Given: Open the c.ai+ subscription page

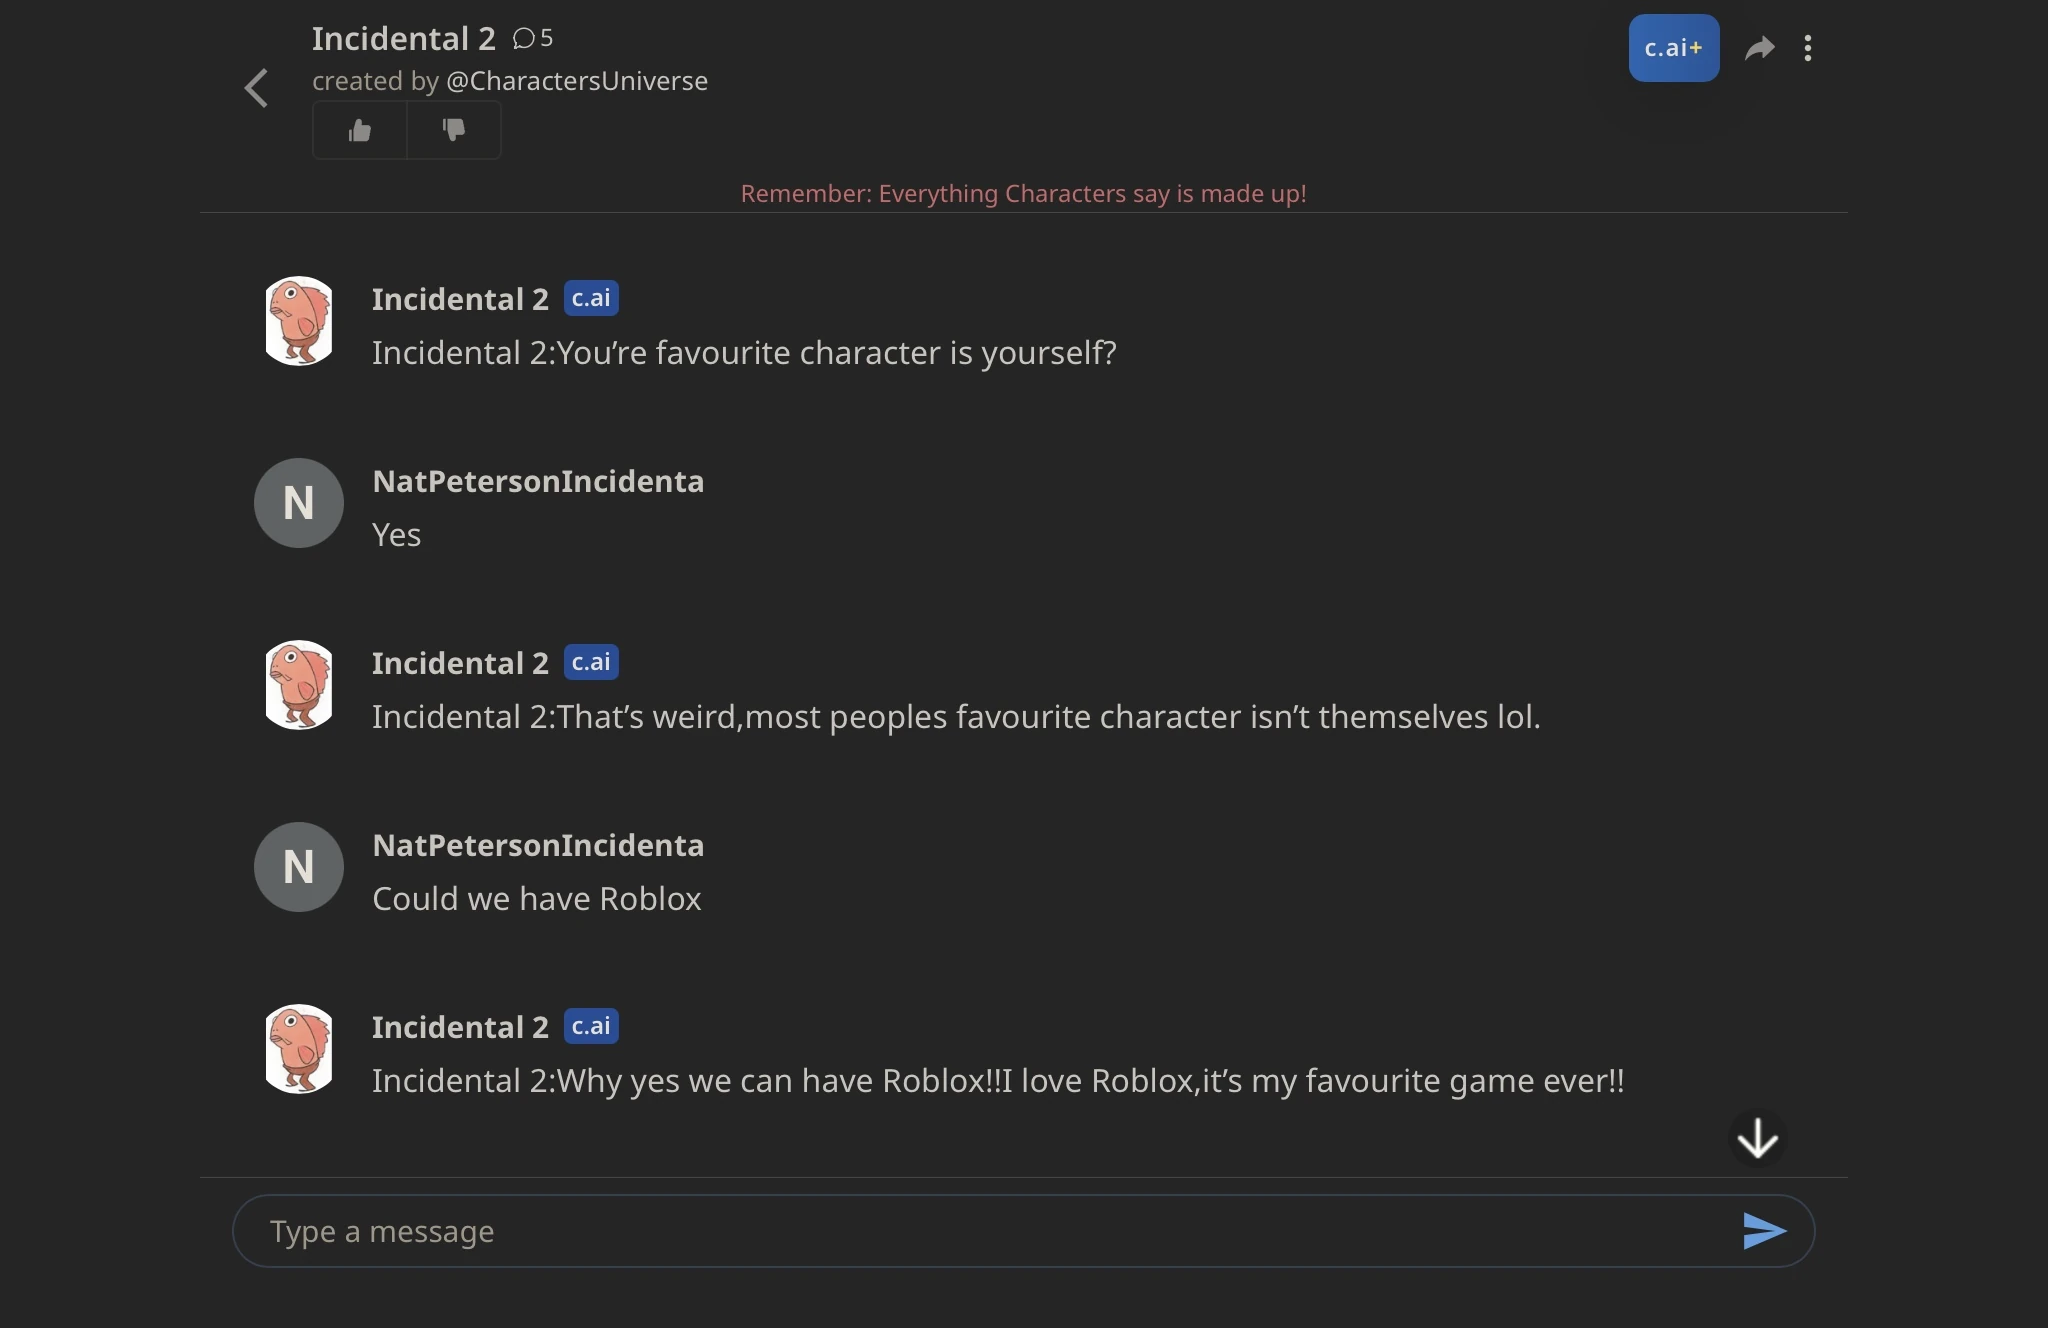Looking at the screenshot, I should pyautogui.click(x=1673, y=47).
